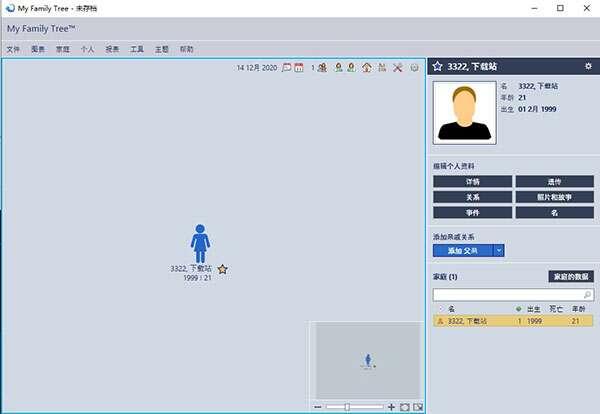Screen dimensions: 600x414
Task: Open the 工具 menu
Action: 137,48
